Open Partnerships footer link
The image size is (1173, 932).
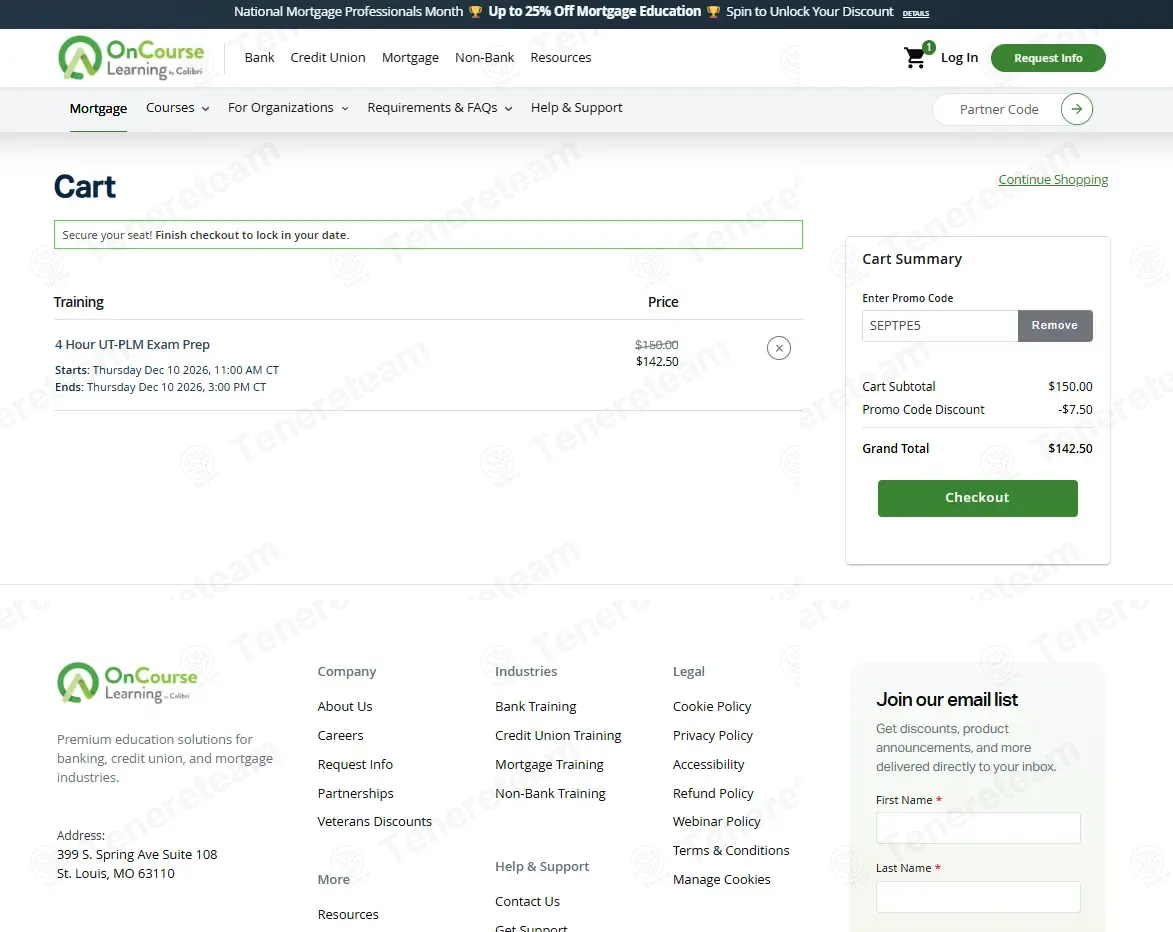(x=355, y=793)
